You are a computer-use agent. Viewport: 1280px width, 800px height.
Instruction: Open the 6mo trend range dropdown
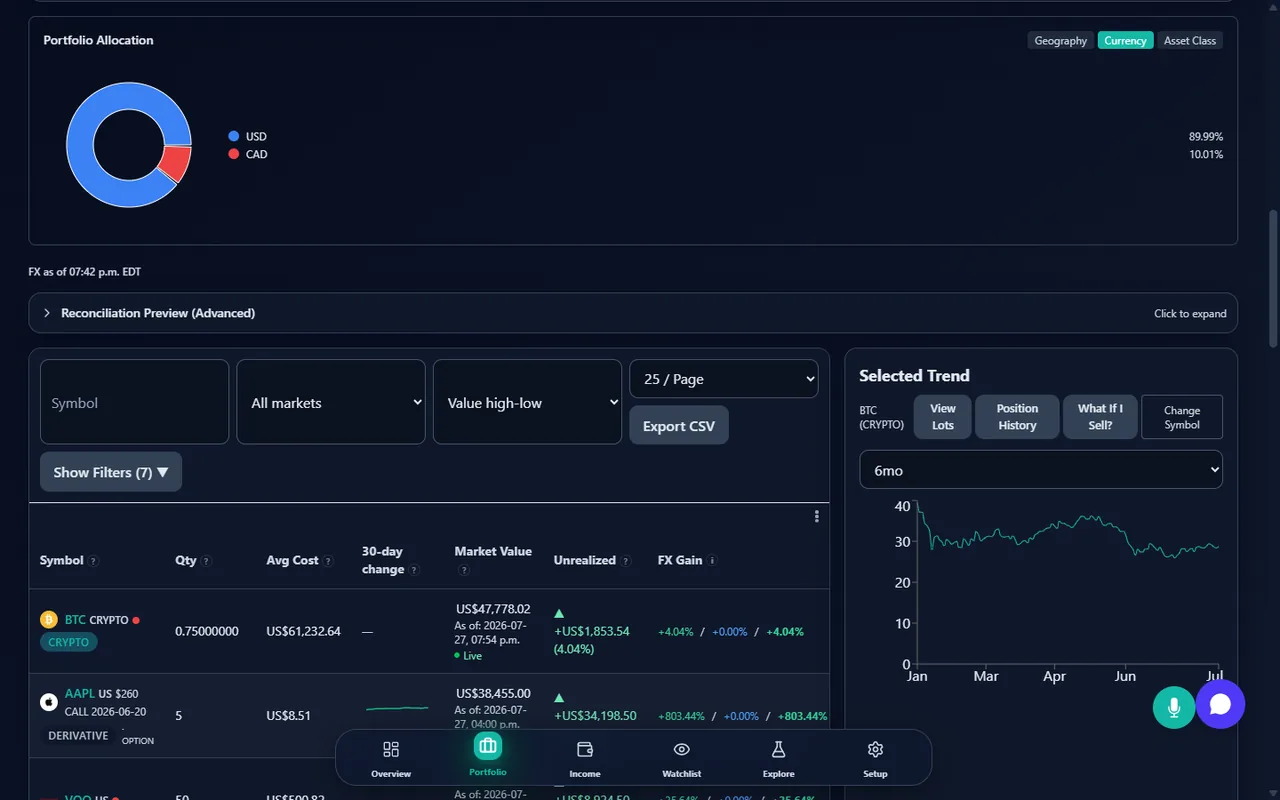coord(1041,470)
